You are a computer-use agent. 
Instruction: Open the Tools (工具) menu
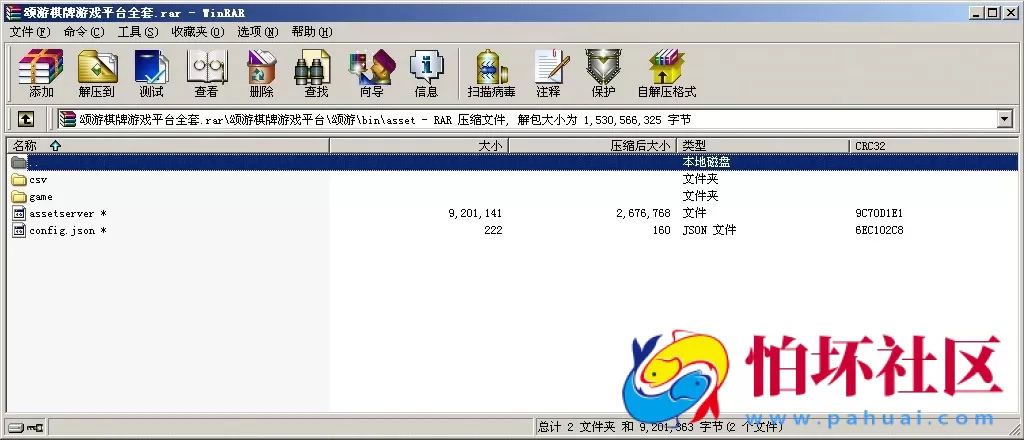coord(138,32)
